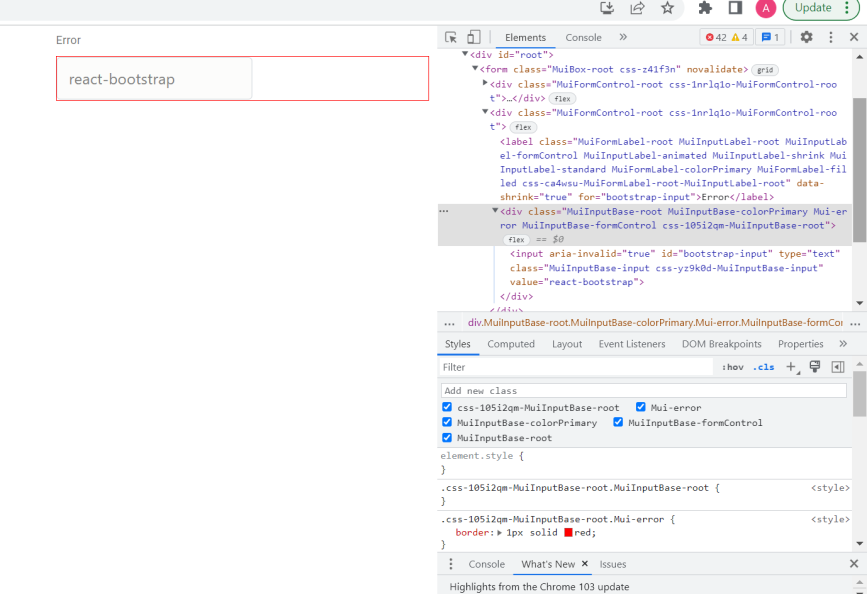Open the DevTools customization three-dot menu
This screenshot has width=867, height=594.
[831, 37]
